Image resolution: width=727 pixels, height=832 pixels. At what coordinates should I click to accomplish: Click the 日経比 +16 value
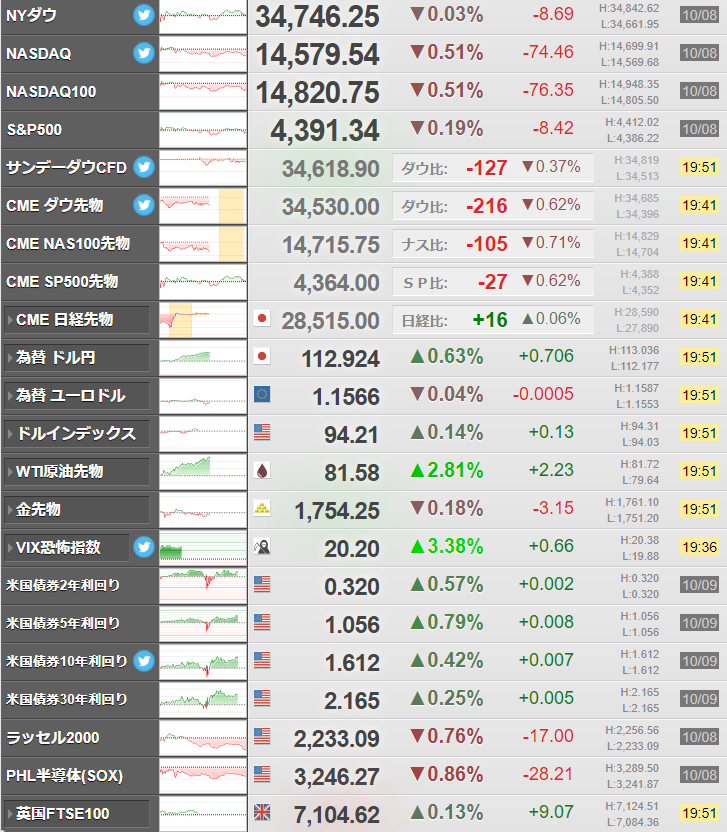[490, 320]
